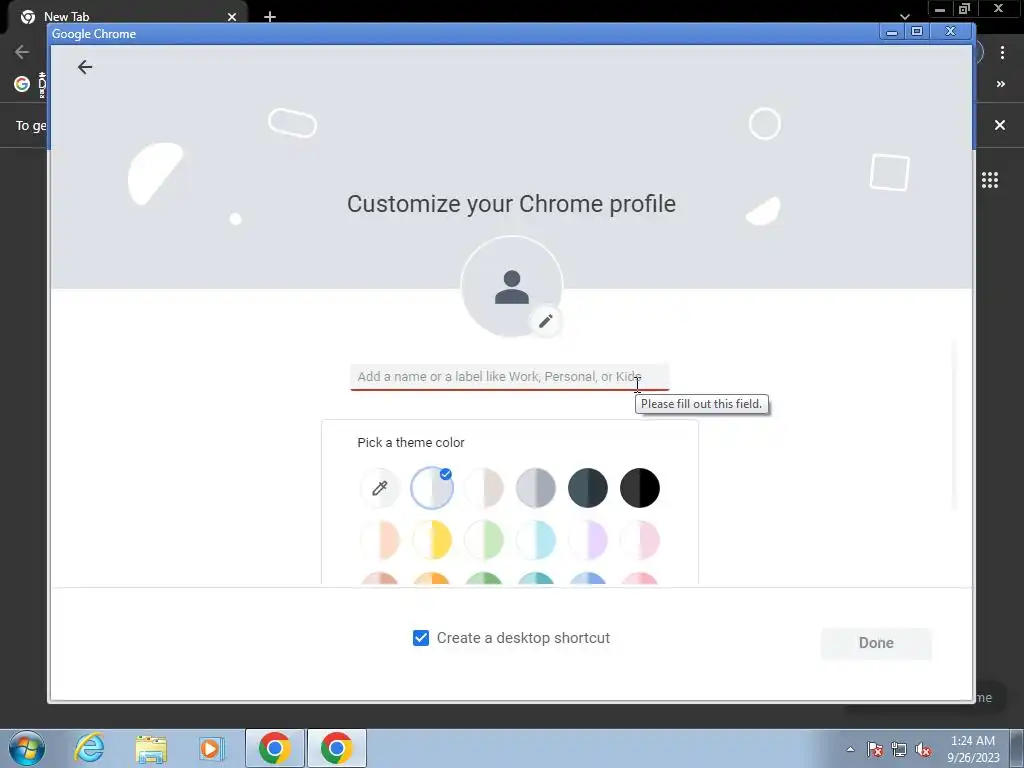This screenshot has width=1024, height=768.
Task: Open Google apps grid in background tab
Action: coord(990,180)
